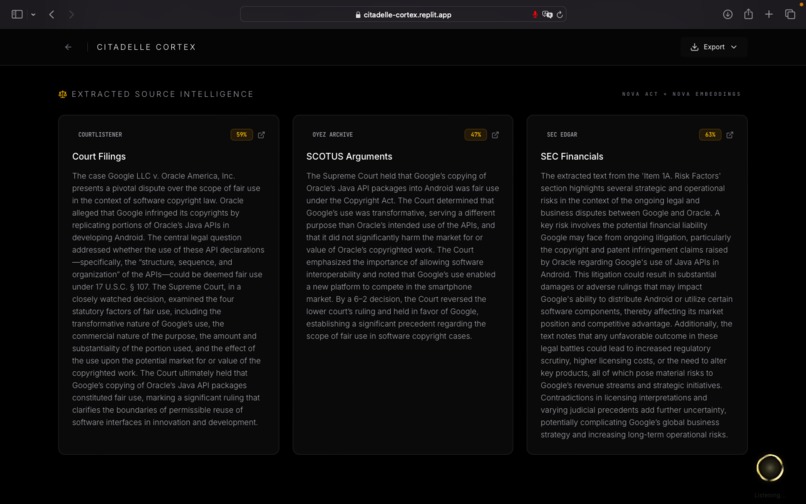Click the COURTLISTENER source label

(100, 135)
